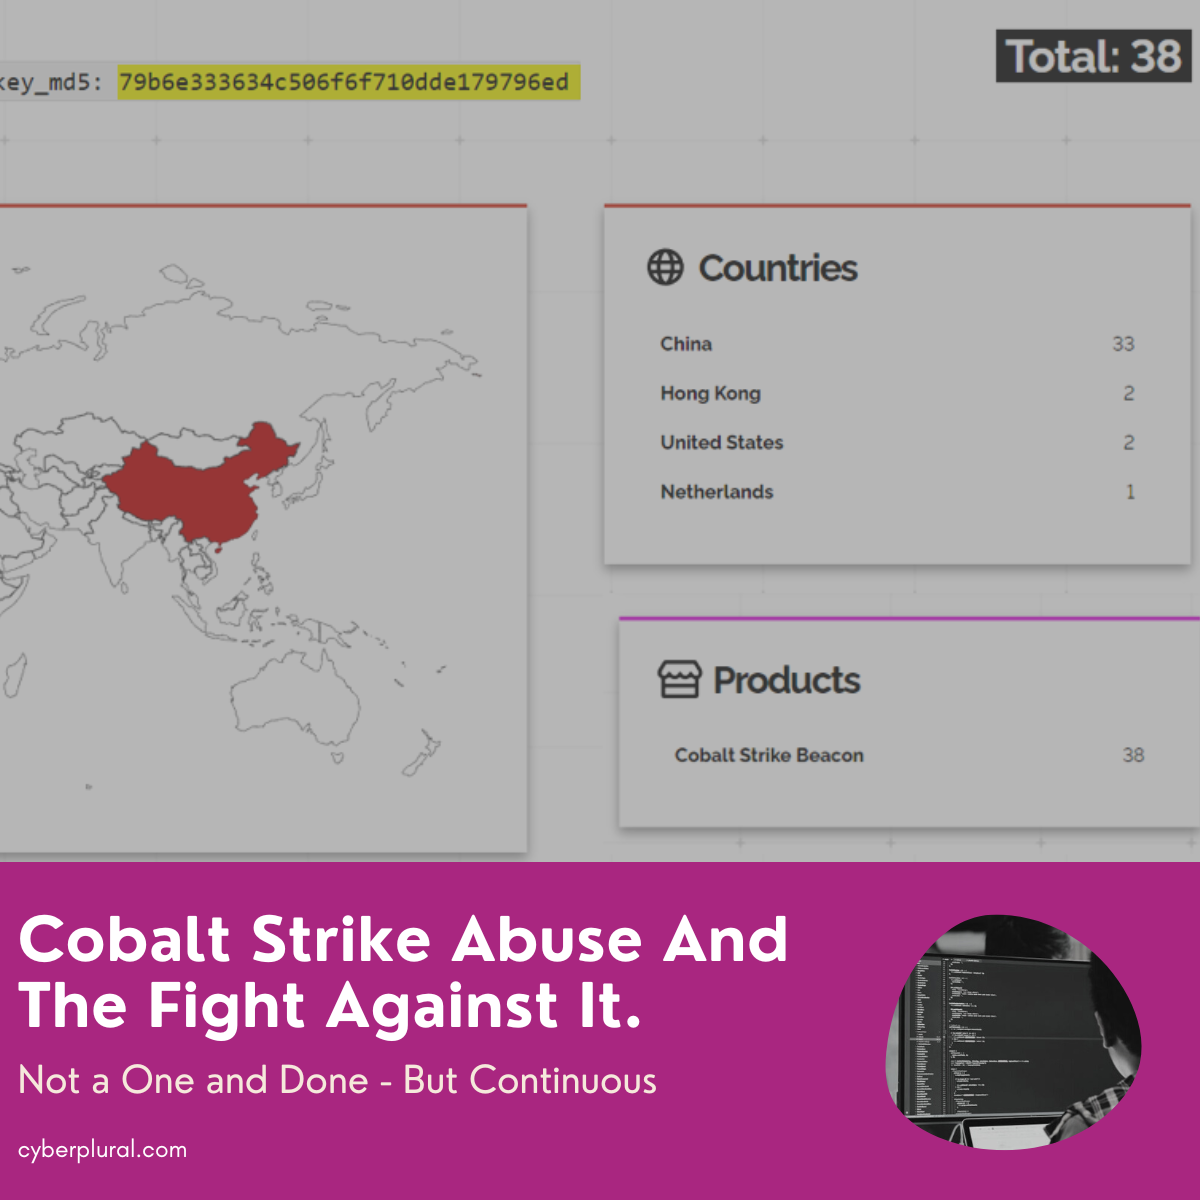Open the cyberplural.com link
The height and width of the screenshot is (1200, 1200).
102,1150
